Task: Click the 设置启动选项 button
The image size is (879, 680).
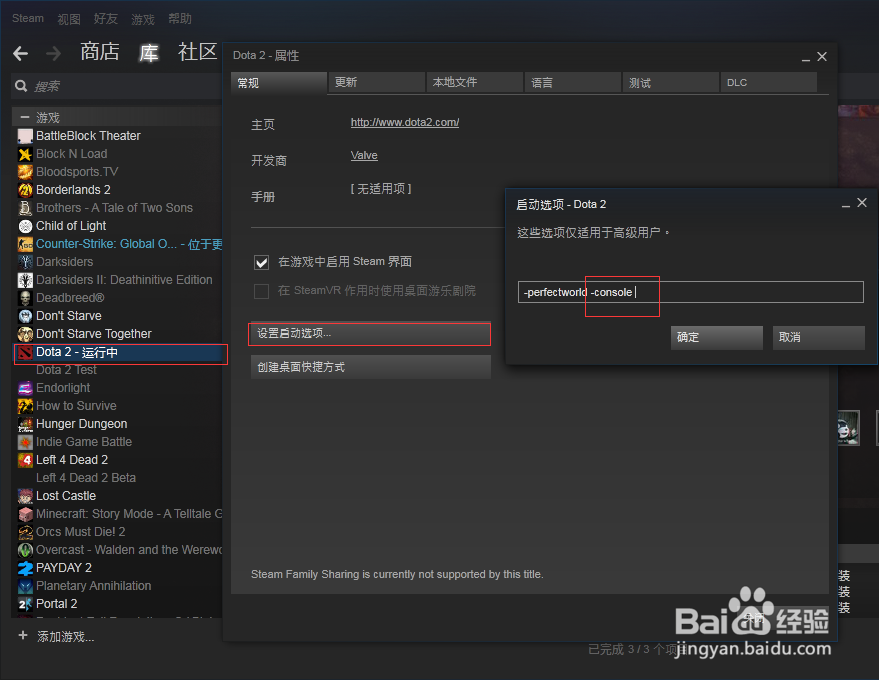Action: [370, 334]
